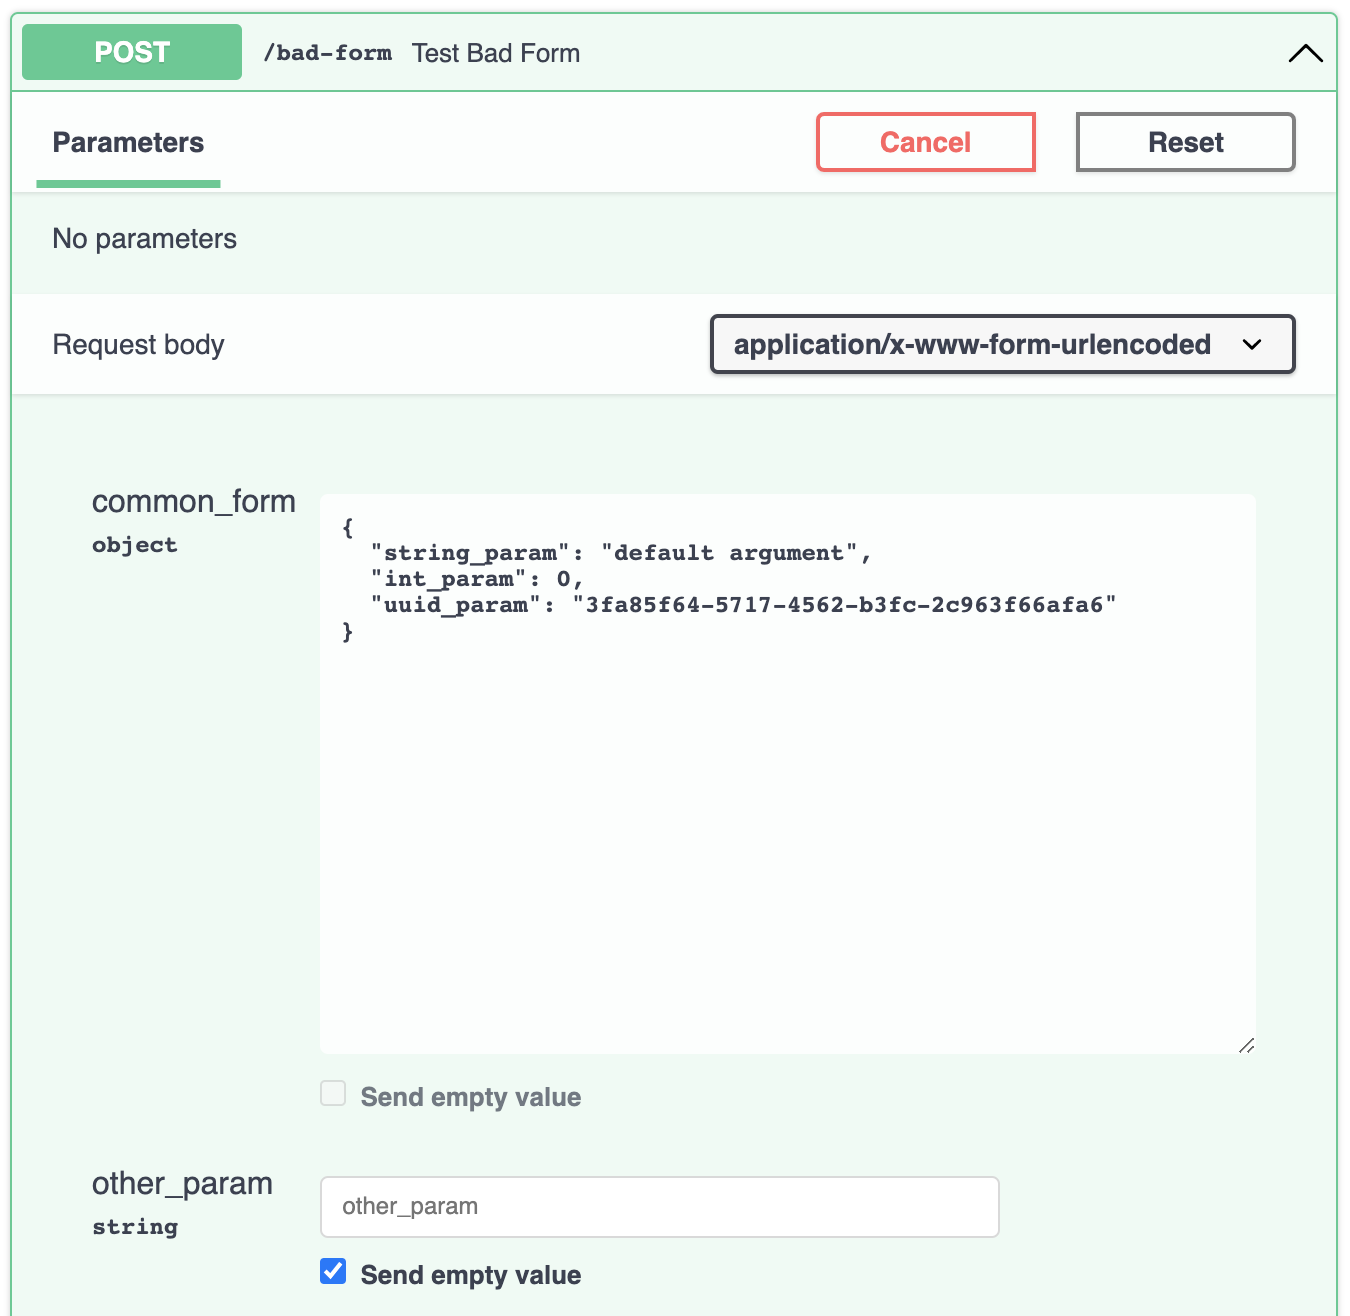
Task: Click the Send empty value label under common_form
Action: pos(471,1097)
